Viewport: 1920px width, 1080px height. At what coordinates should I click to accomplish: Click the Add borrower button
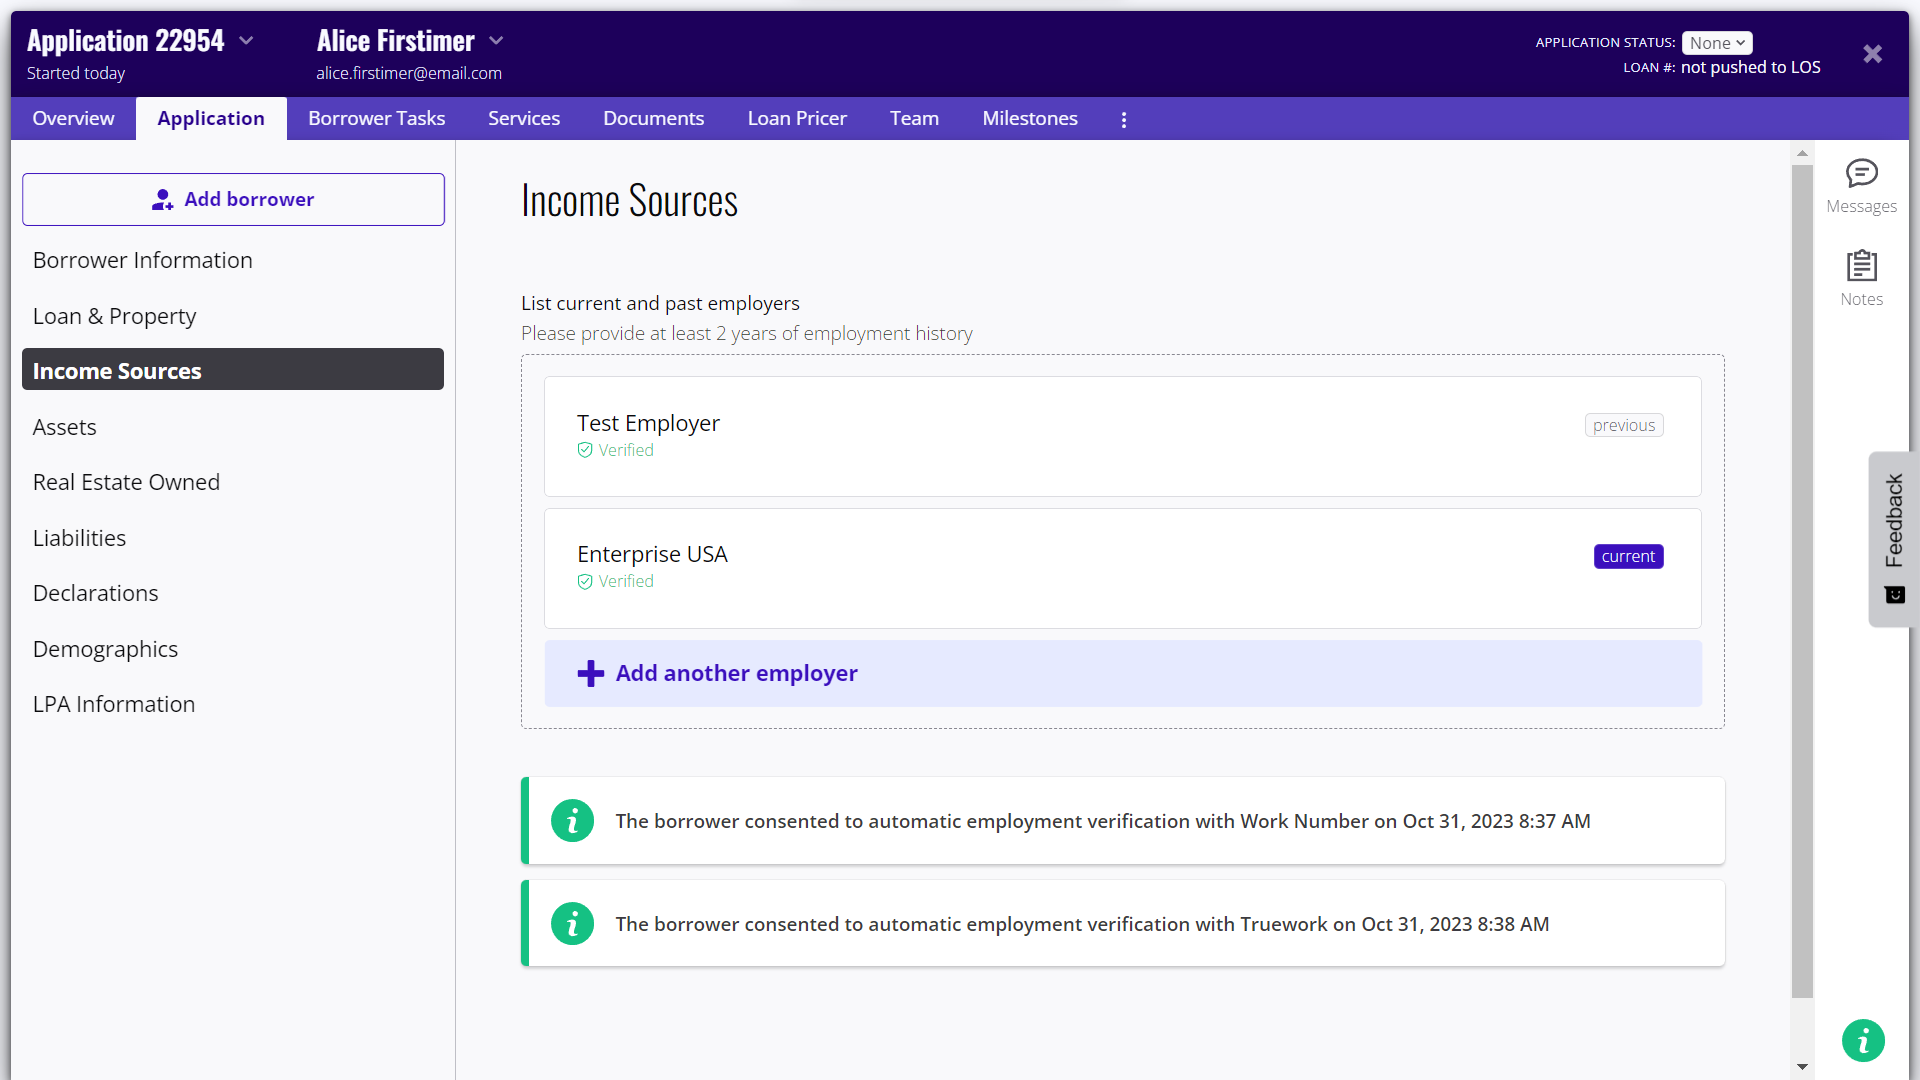click(x=233, y=199)
